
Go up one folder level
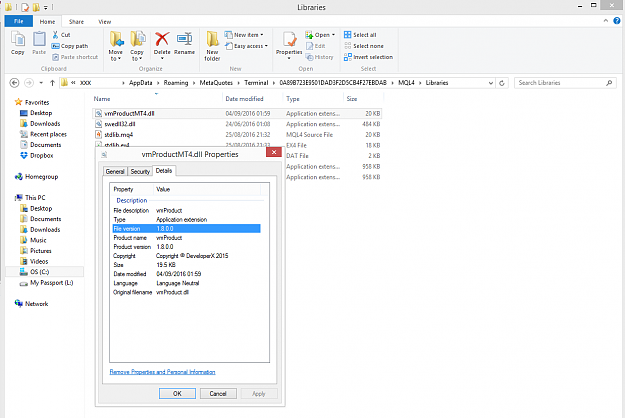click(x=52, y=83)
